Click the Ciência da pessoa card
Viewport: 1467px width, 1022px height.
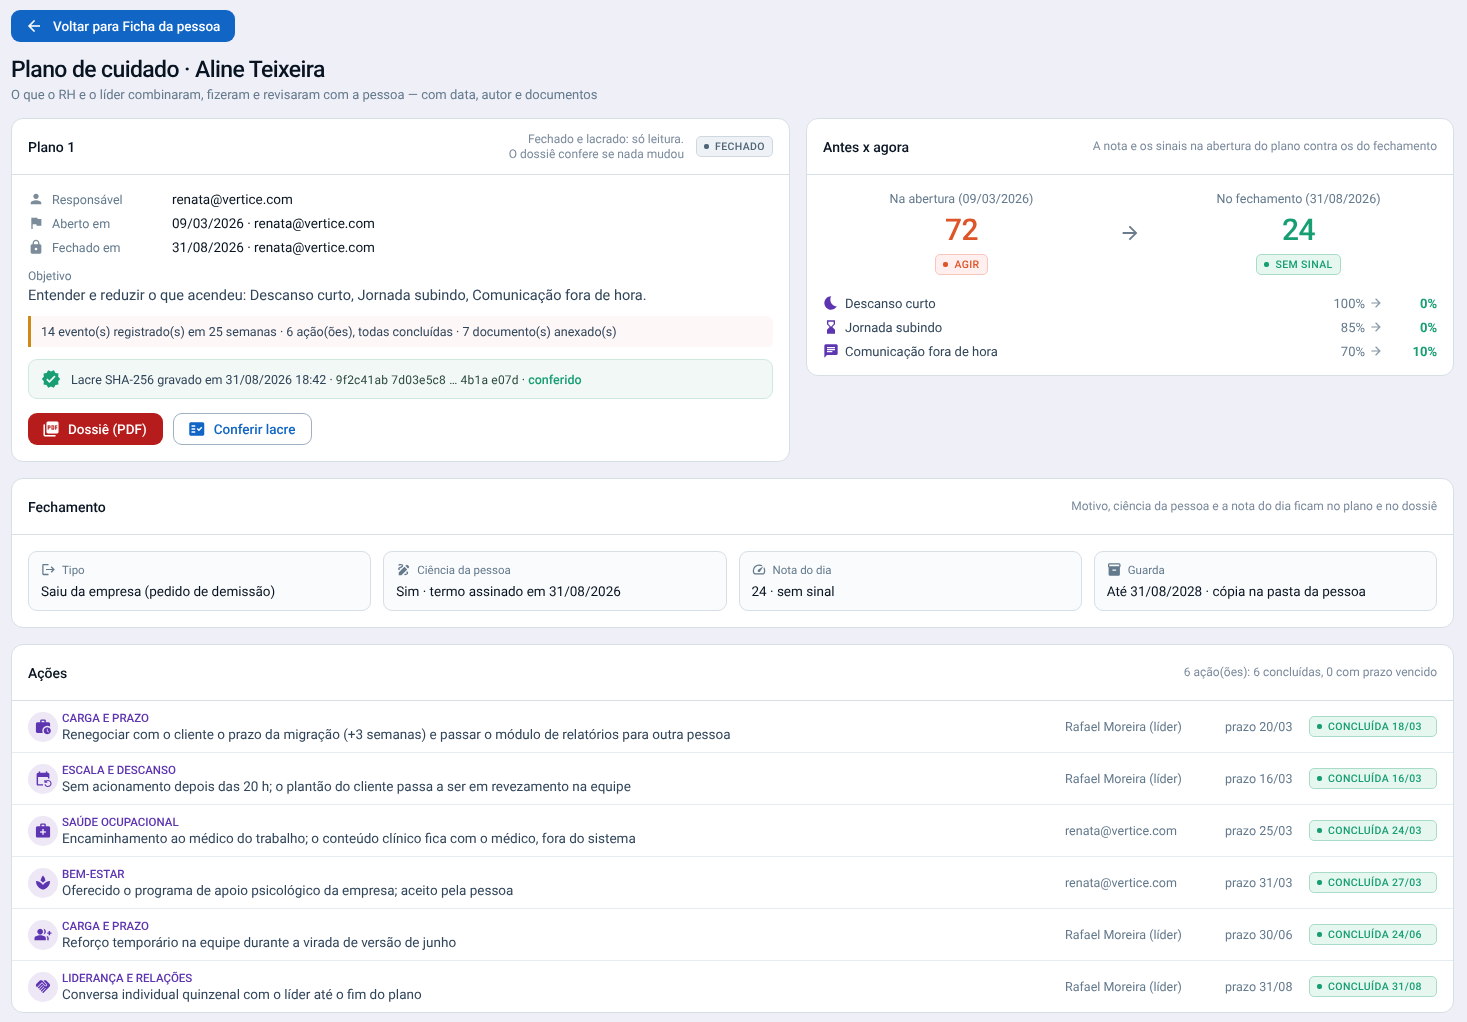click(x=555, y=581)
